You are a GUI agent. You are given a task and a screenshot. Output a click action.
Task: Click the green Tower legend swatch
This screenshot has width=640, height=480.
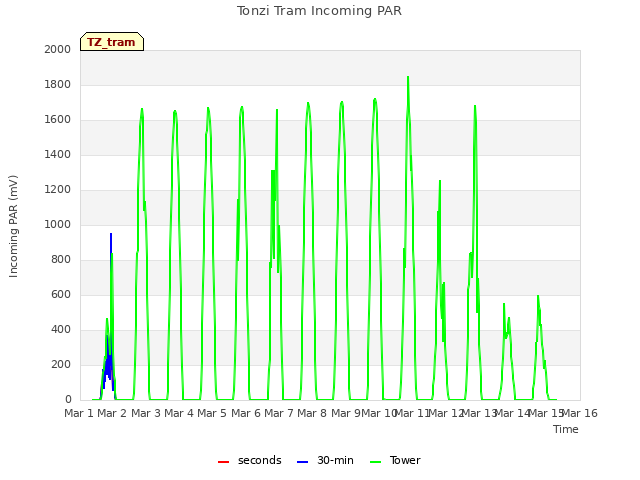point(375,462)
